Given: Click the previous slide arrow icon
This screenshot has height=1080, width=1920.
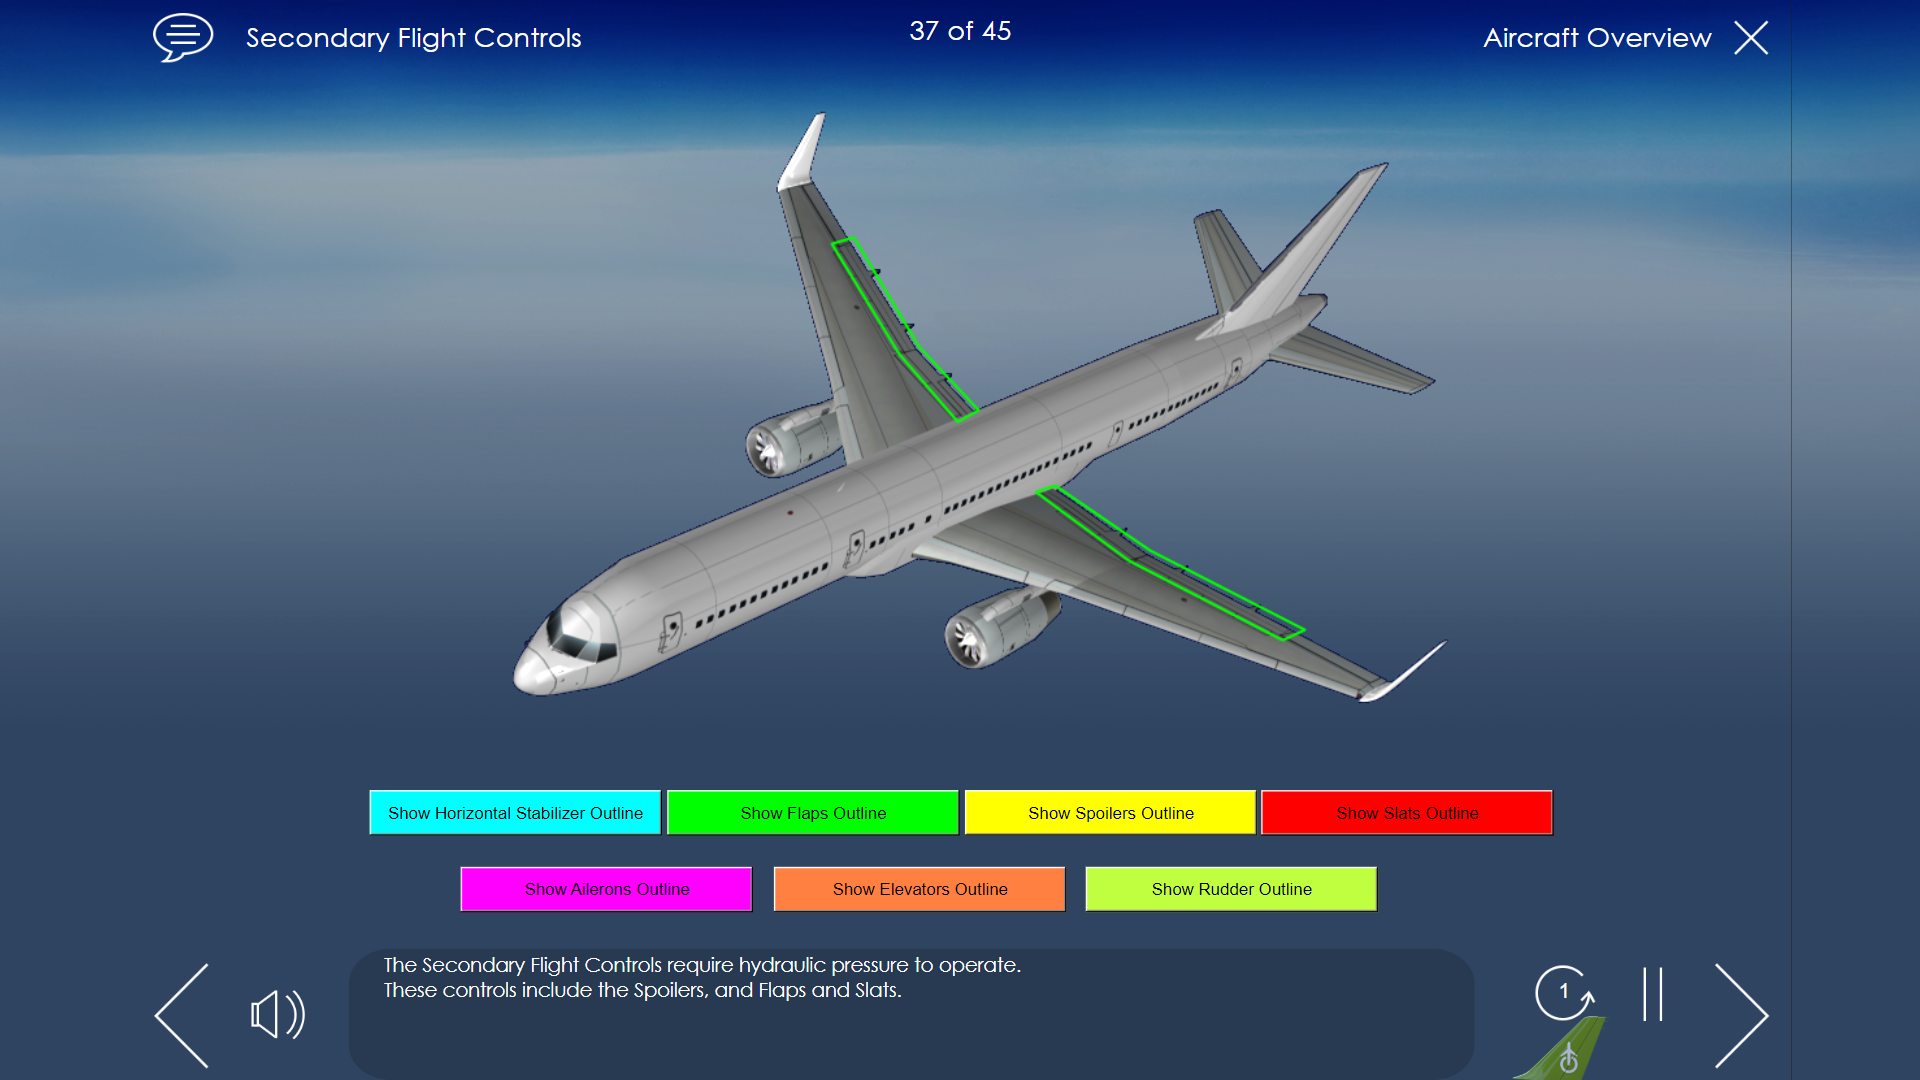Looking at the screenshot, I should click(178, 1014).
